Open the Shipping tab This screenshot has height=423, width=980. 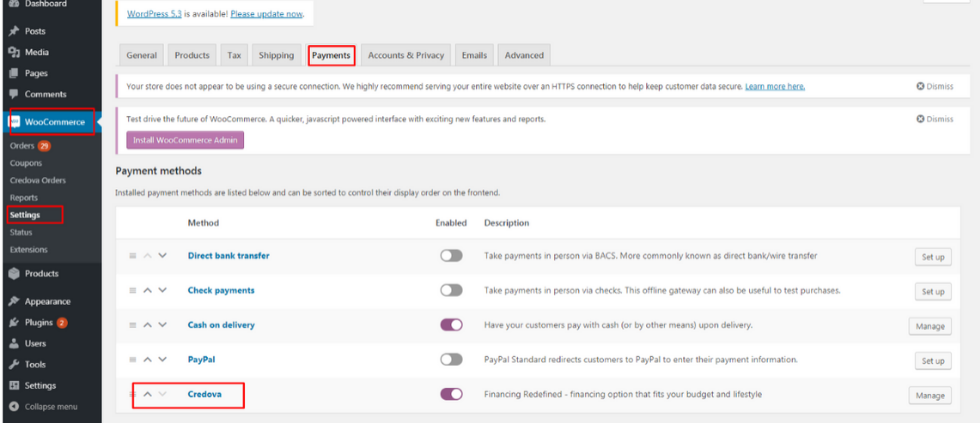coord(276,55)
